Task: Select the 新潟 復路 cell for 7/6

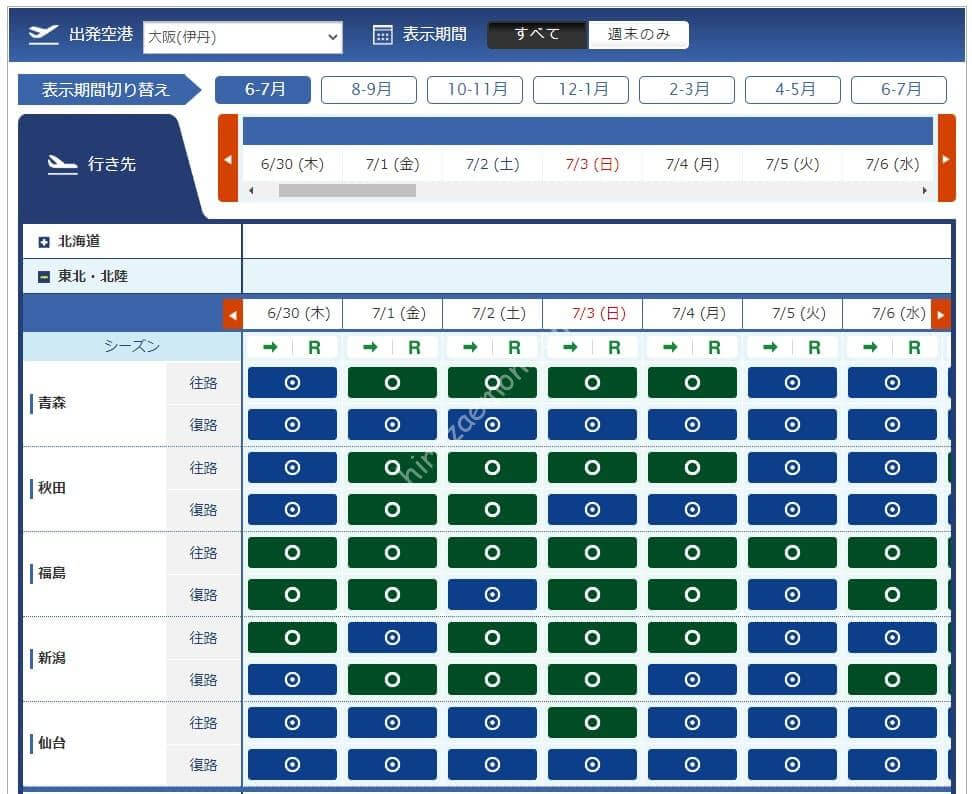Action: coord(892,680)
